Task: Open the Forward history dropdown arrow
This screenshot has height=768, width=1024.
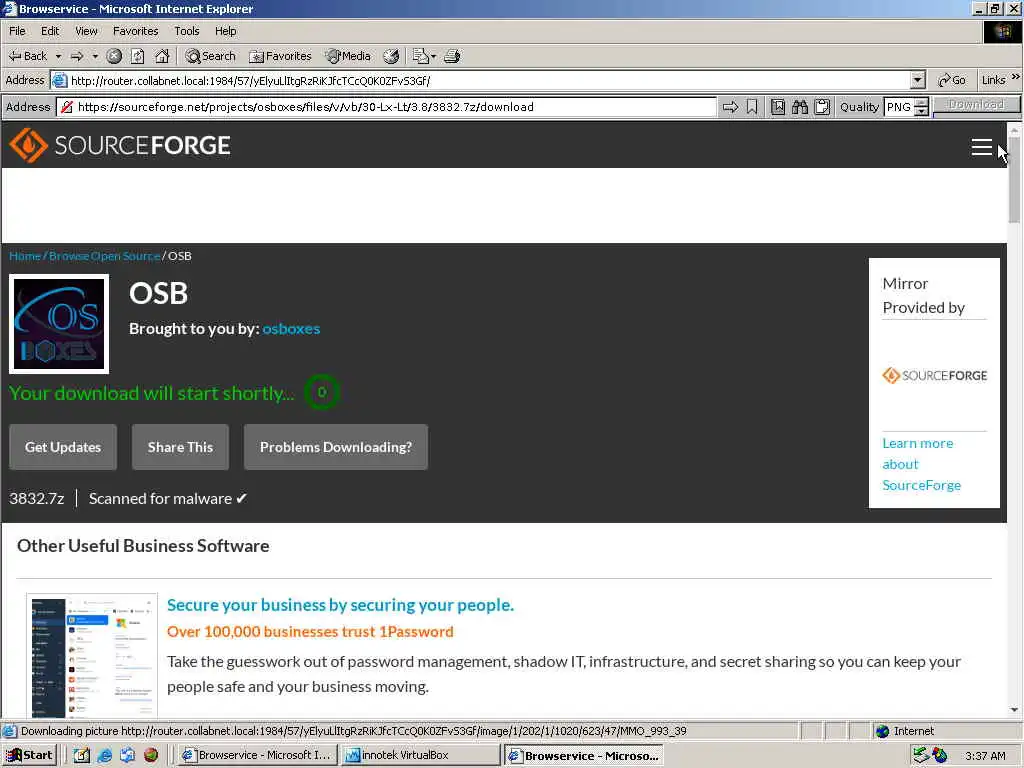Action: pos(95,56)
